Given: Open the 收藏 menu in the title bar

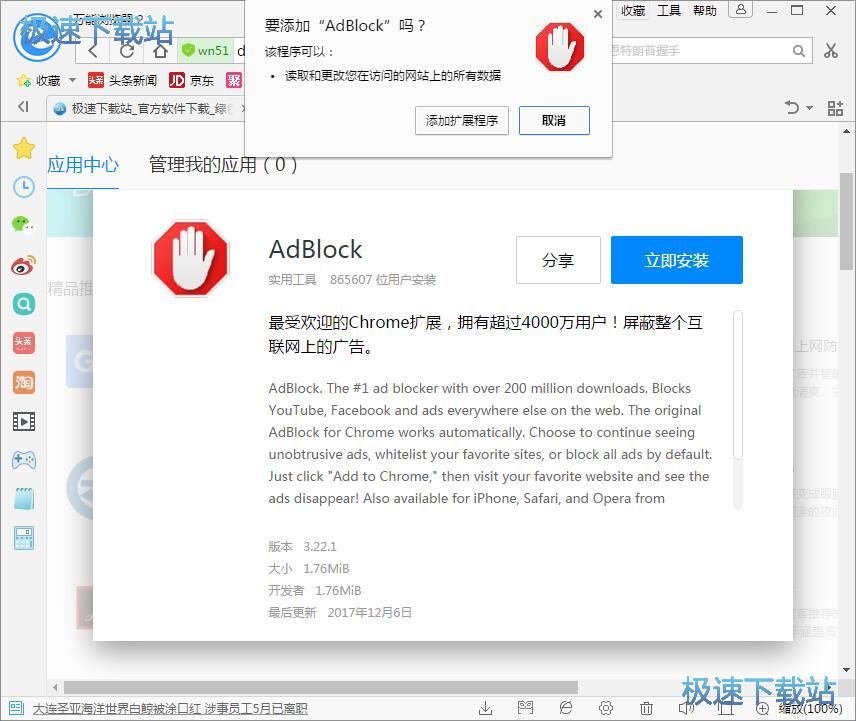Looking at the screenshot, I should [633, 10].
